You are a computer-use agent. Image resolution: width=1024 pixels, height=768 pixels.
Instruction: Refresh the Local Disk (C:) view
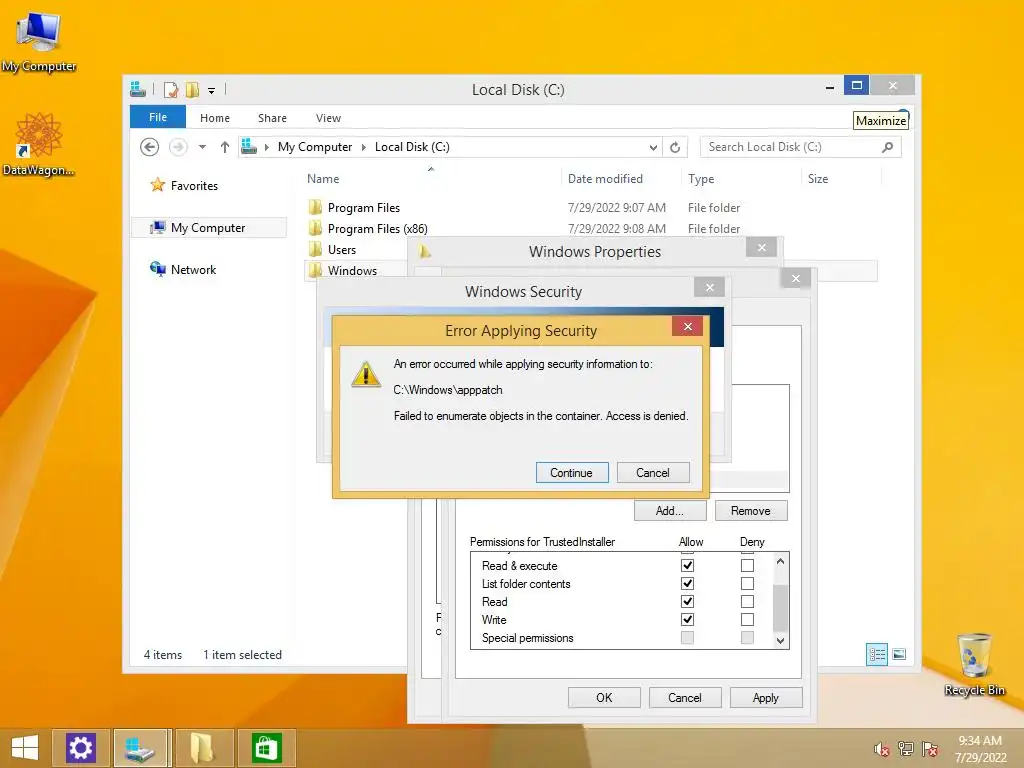tap(675, 148)
